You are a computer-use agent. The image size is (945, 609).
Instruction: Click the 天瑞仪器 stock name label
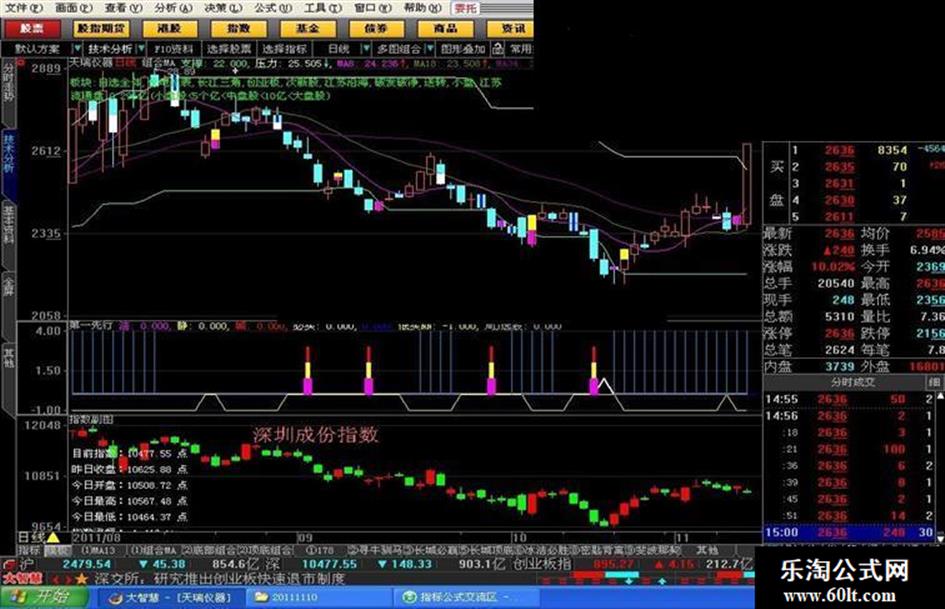tap(91, 62)
